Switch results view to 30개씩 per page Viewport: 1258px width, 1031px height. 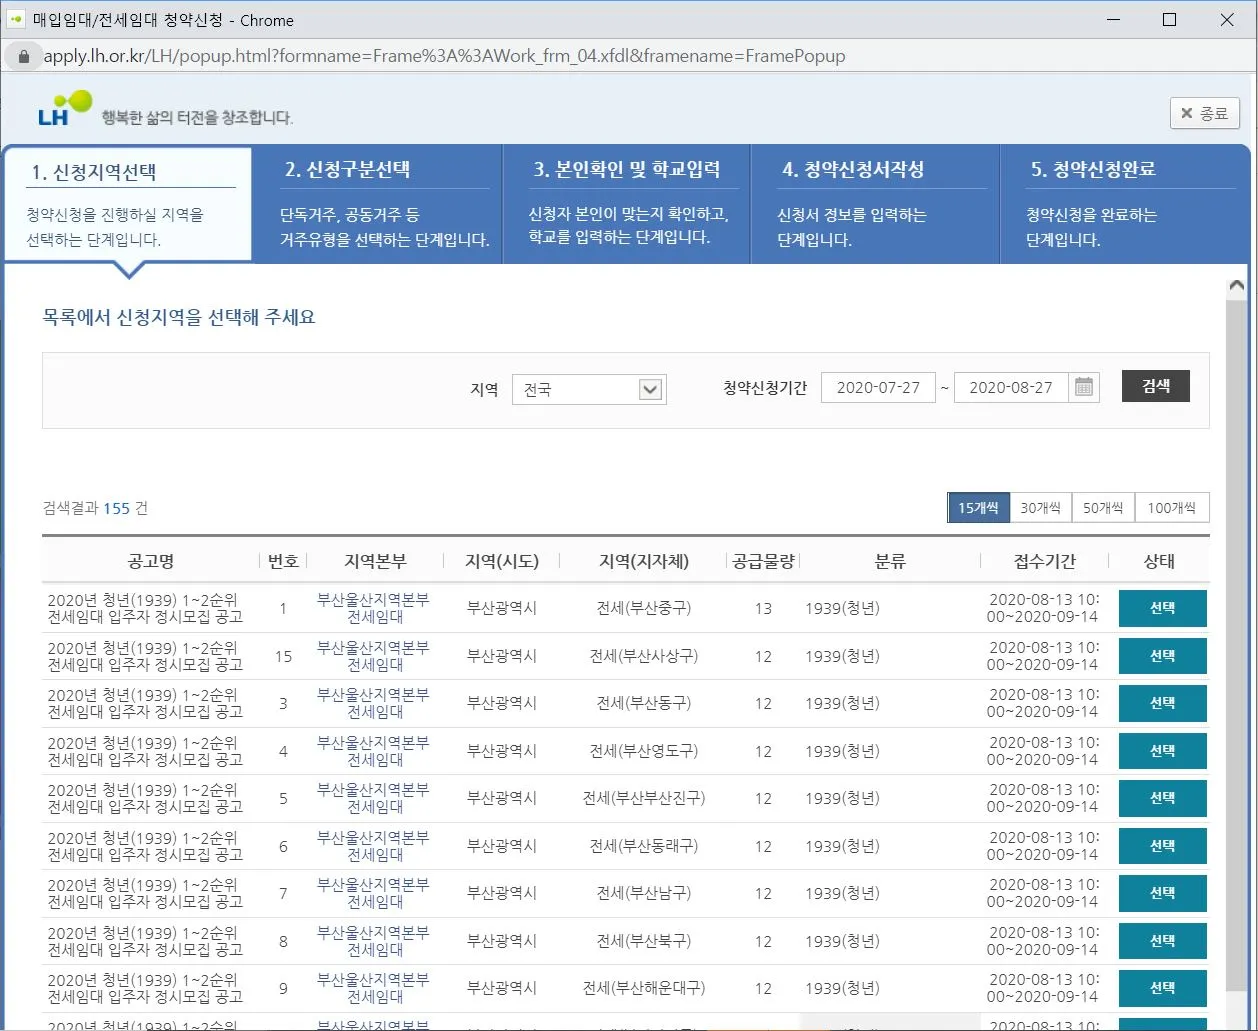pyautogui.click(x=1041, y=507)
